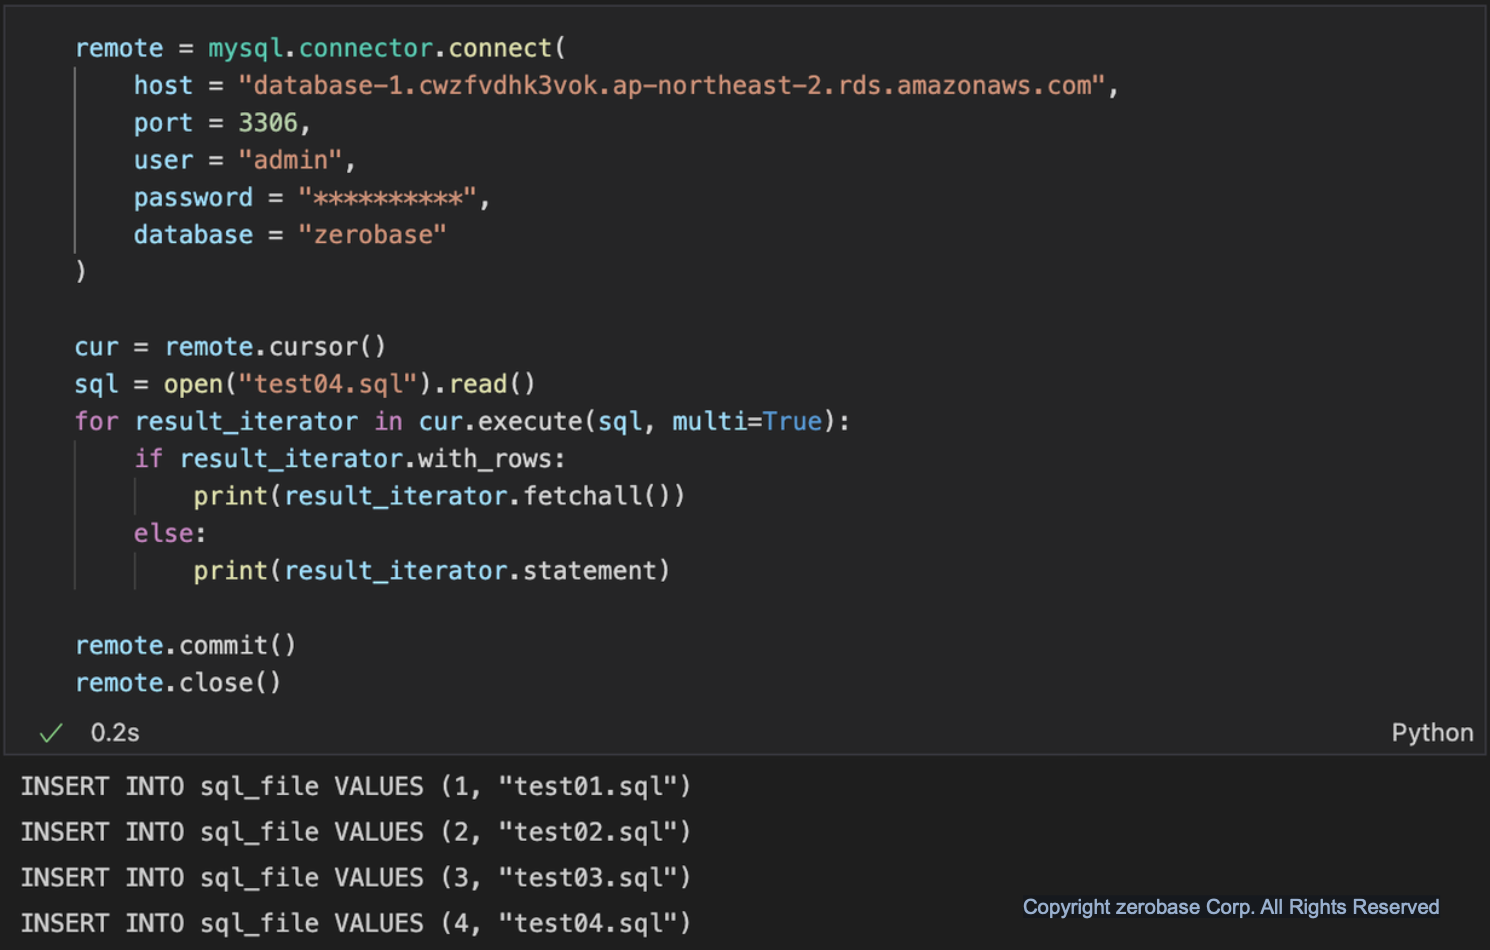Click the cur = remote.cursor() line
This screenshot has height=950, width=1490.
(230, 347)
